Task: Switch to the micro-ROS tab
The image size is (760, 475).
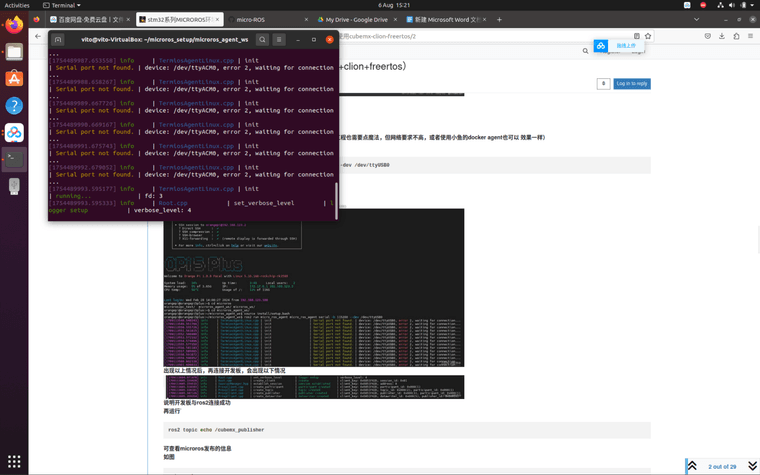Action: pyautogui.click(x=267, y=20)
